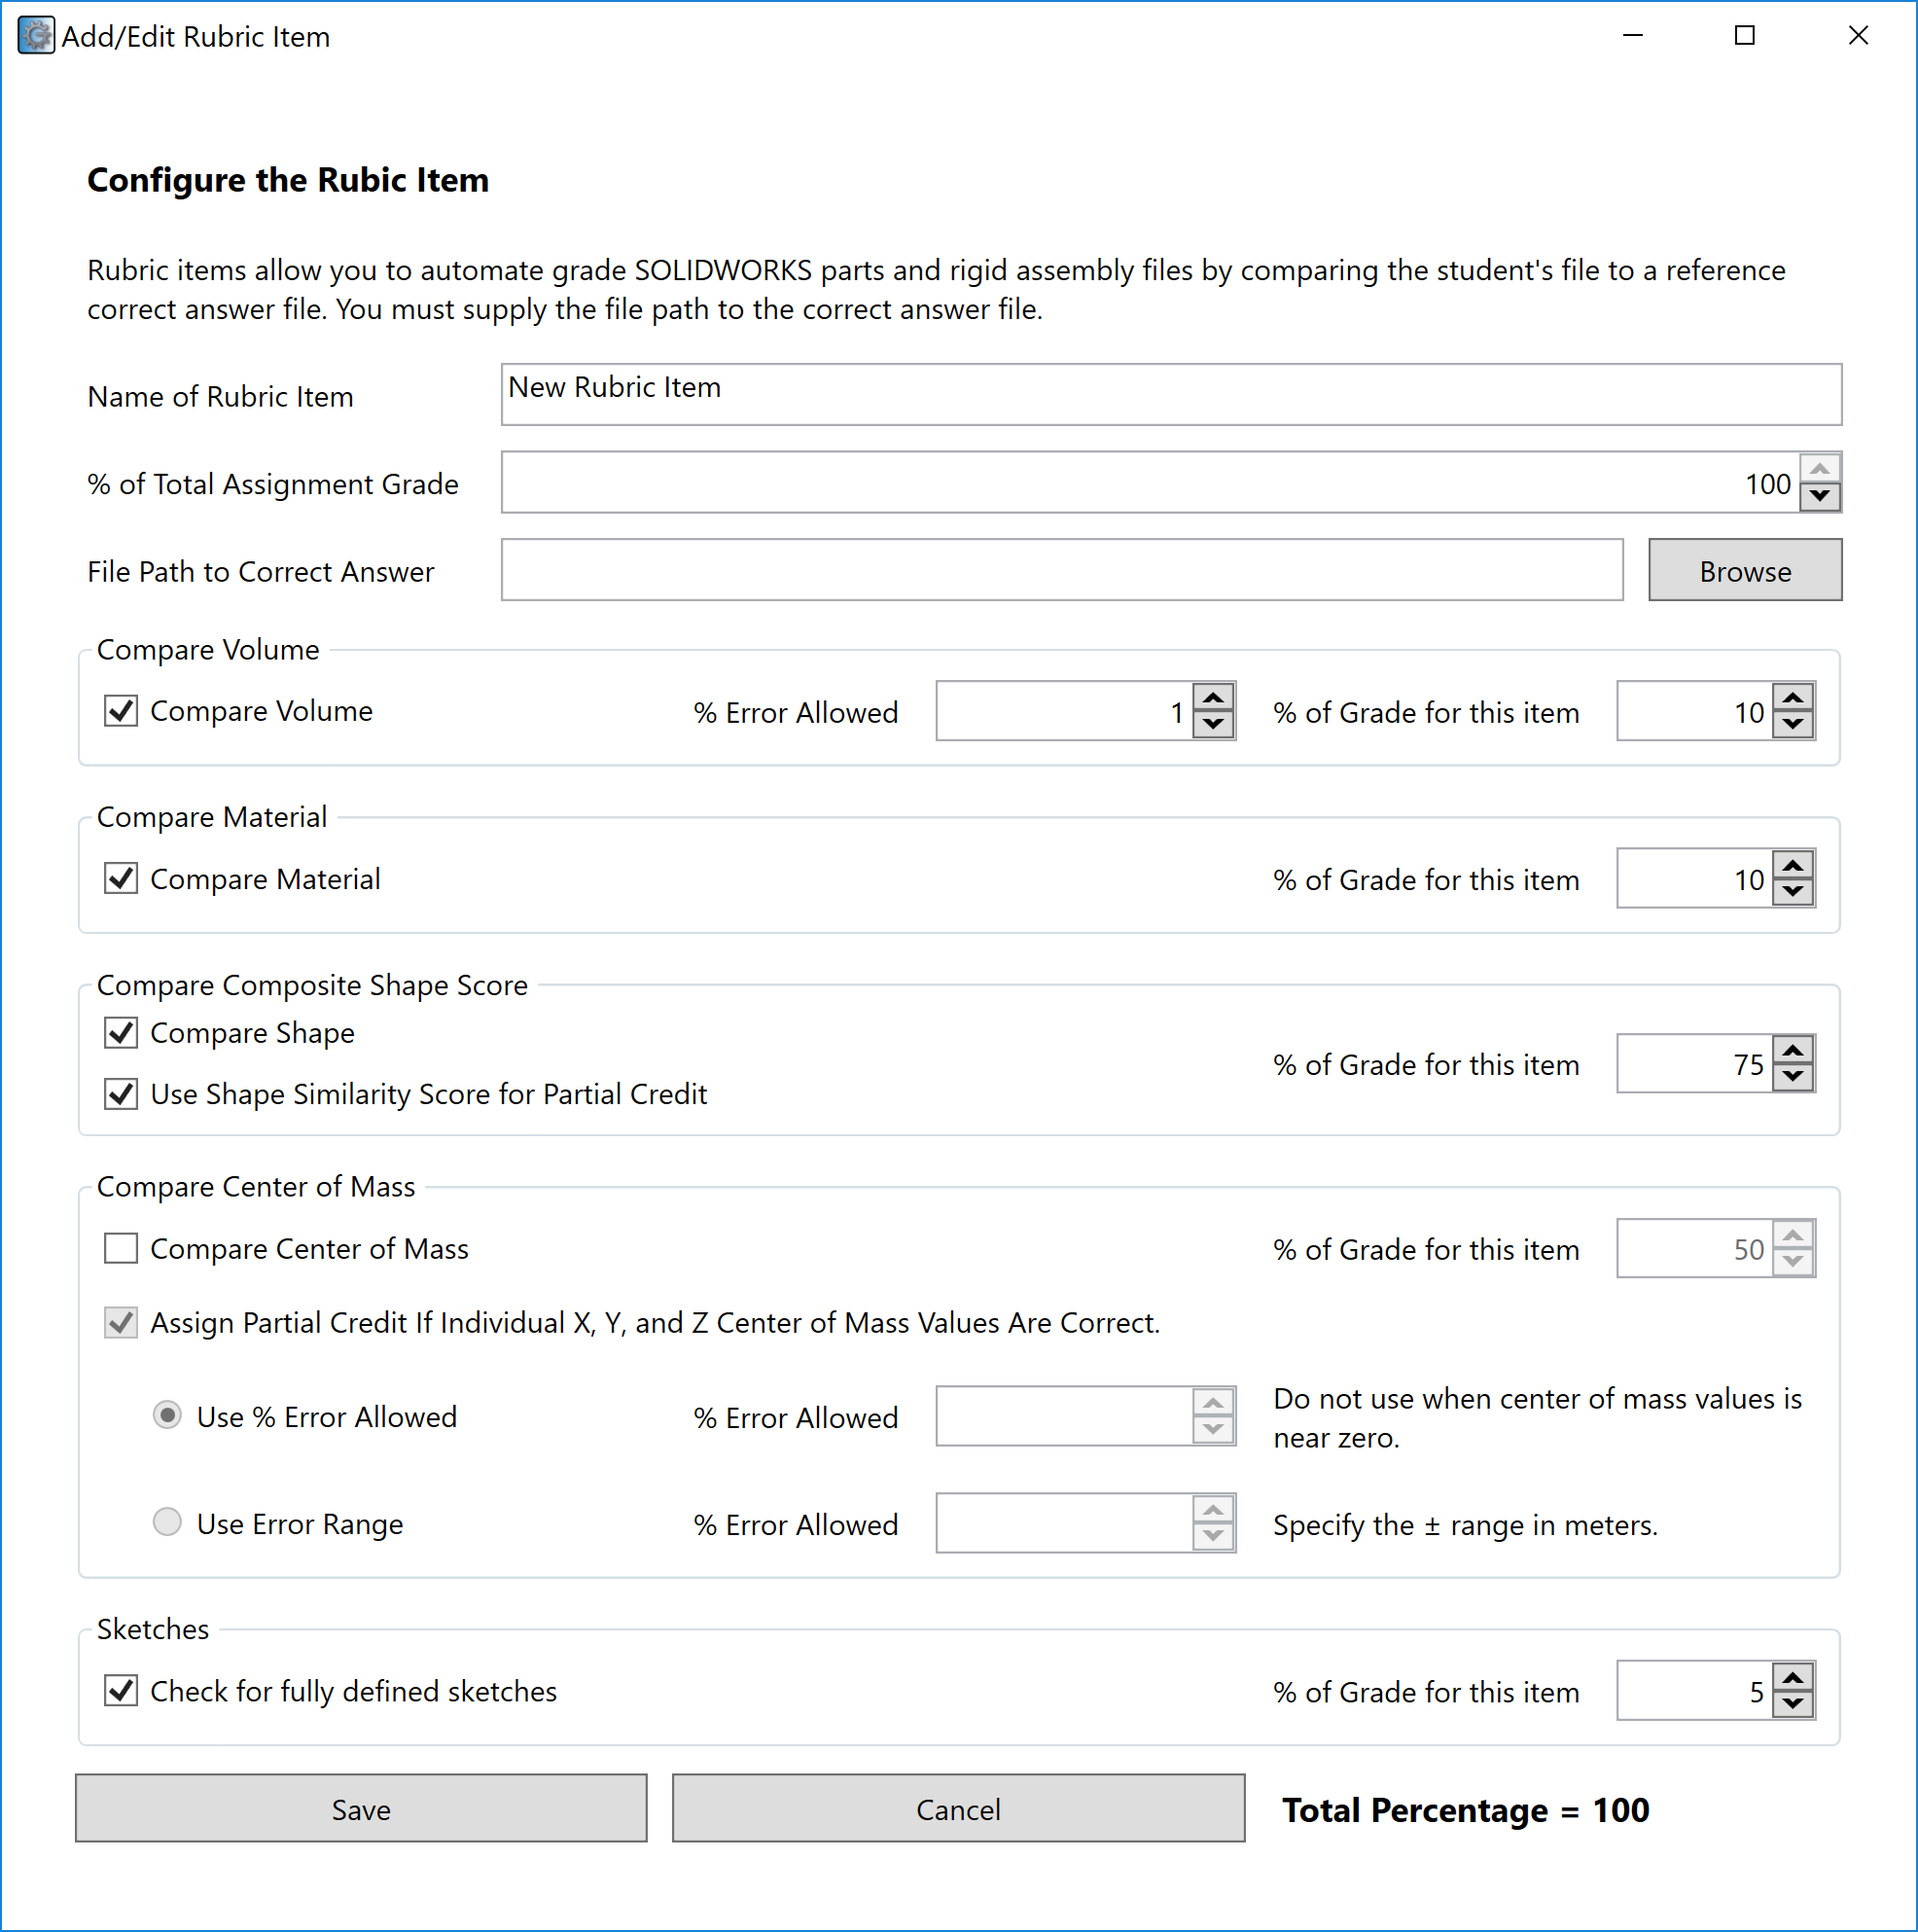Click the Name of Rubric Item text field
The image size is (1918, 1932).
click(x=1171, y=394)
